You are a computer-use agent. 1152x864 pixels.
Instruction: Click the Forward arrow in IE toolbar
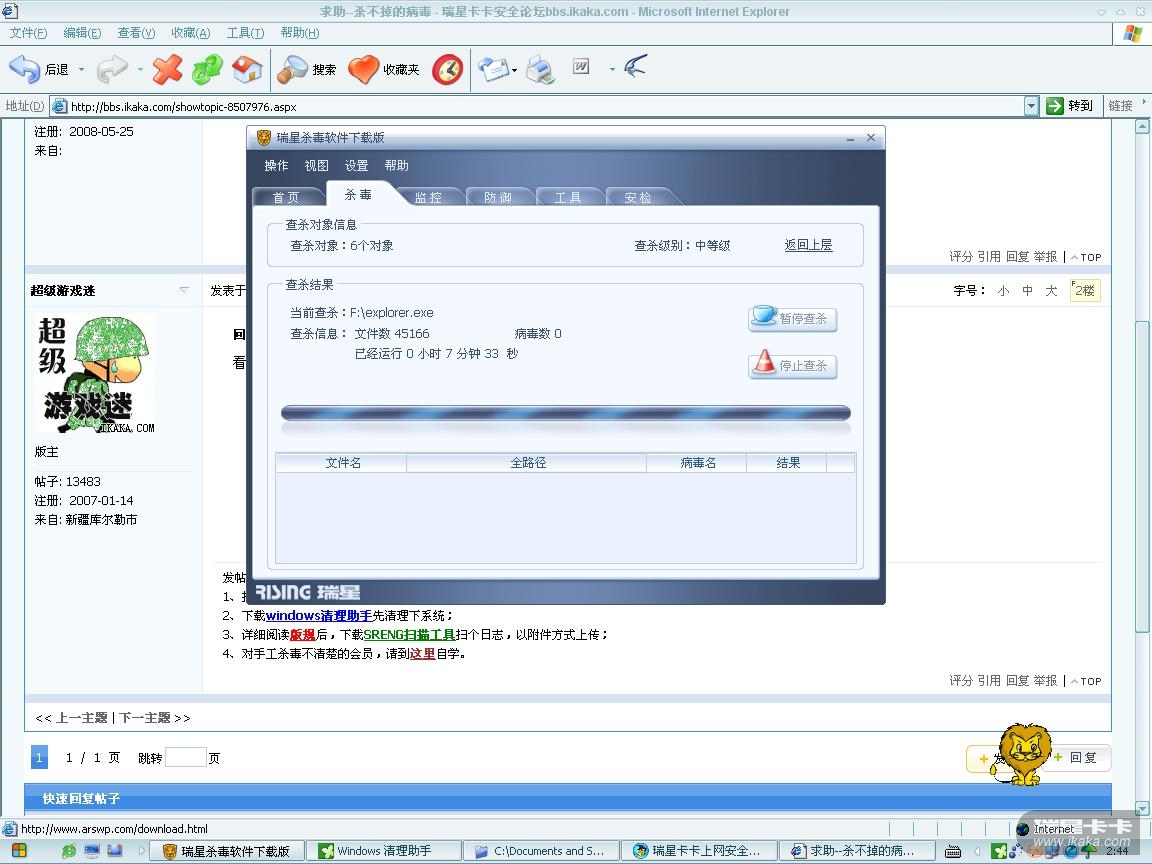coord(112,69)
